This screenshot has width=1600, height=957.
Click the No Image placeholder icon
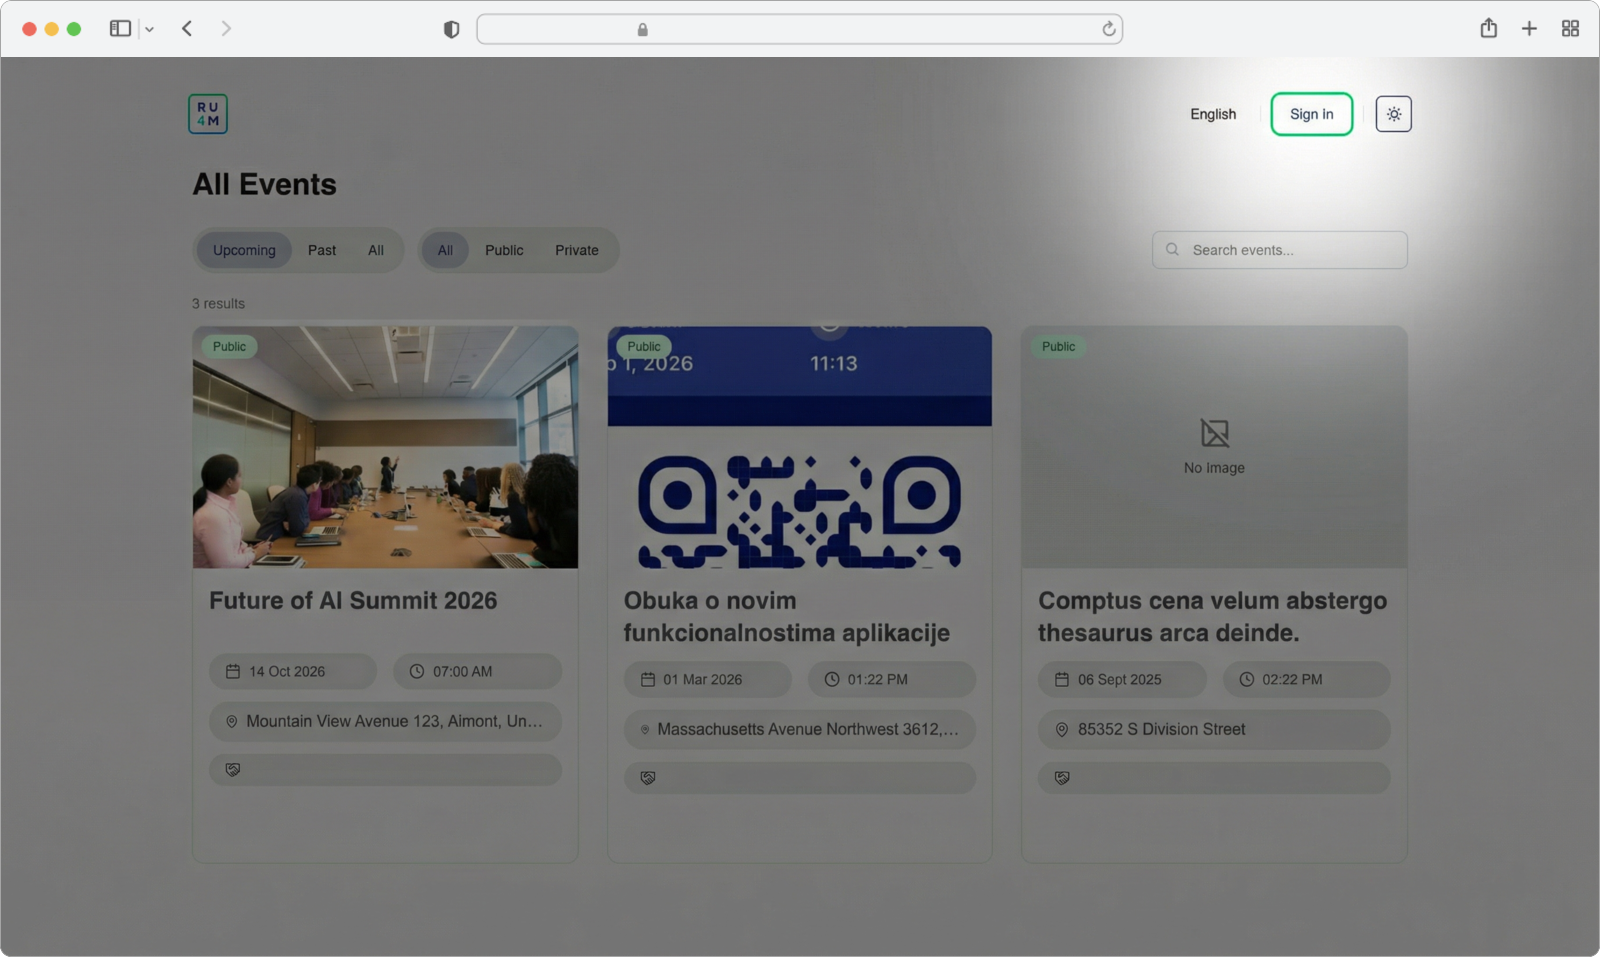[1213, 432]
